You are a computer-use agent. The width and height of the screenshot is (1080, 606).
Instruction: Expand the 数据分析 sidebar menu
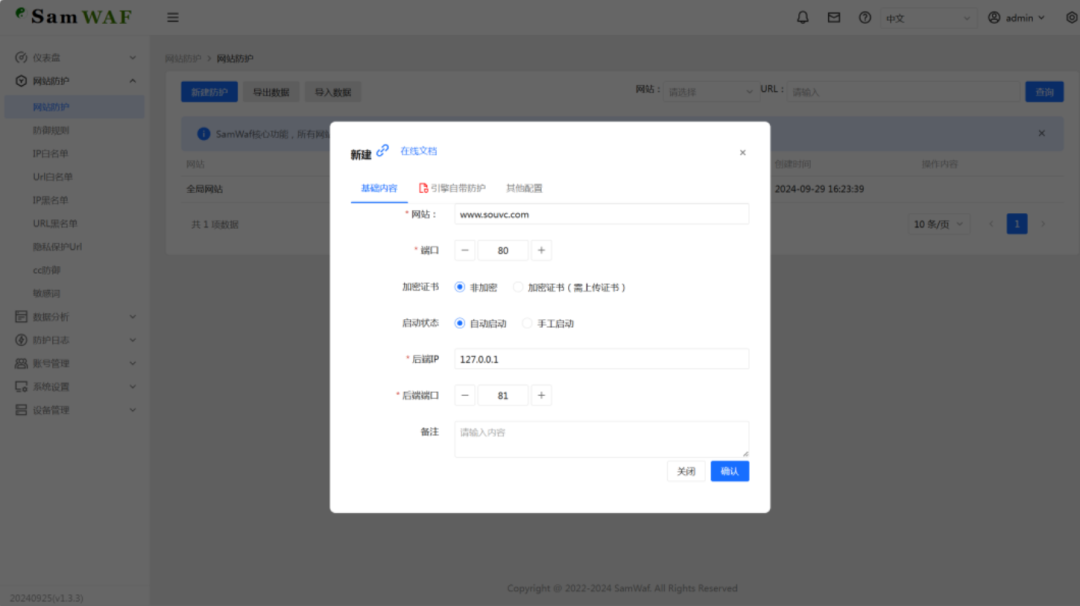[x=76, y=317]
